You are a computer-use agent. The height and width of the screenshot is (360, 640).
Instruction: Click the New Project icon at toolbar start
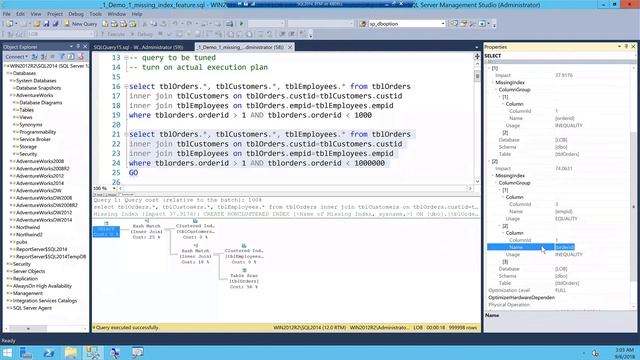(9, 24)
